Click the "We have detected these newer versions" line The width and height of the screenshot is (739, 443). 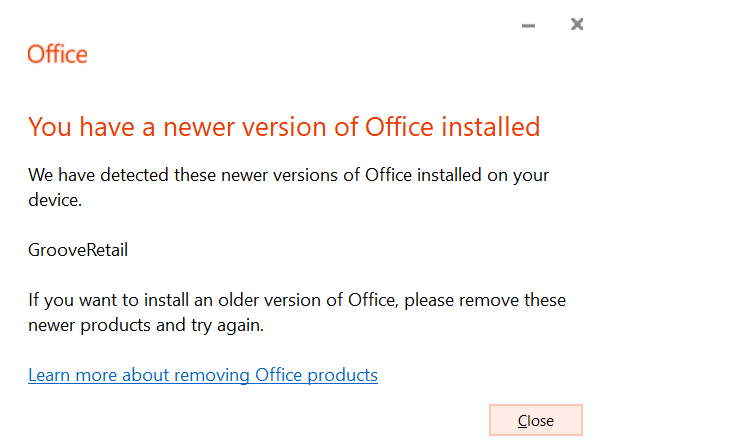pyautogui.click(x=289, y=175)
